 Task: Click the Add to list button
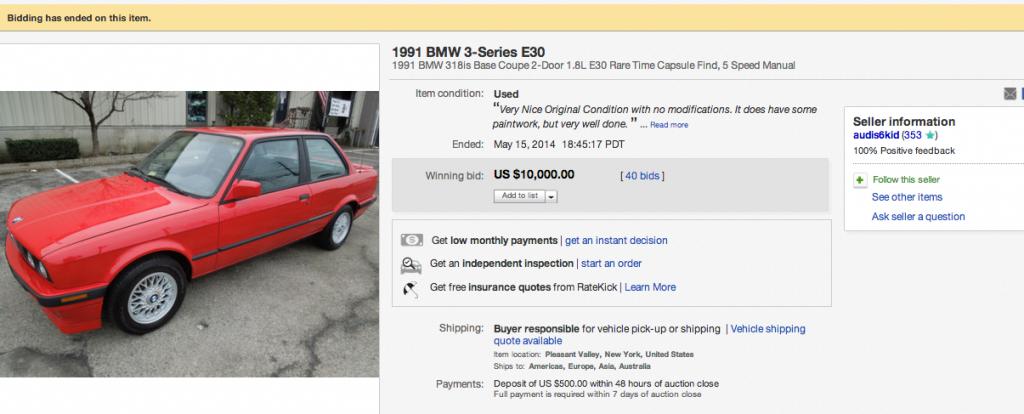(x=520, y=196)
